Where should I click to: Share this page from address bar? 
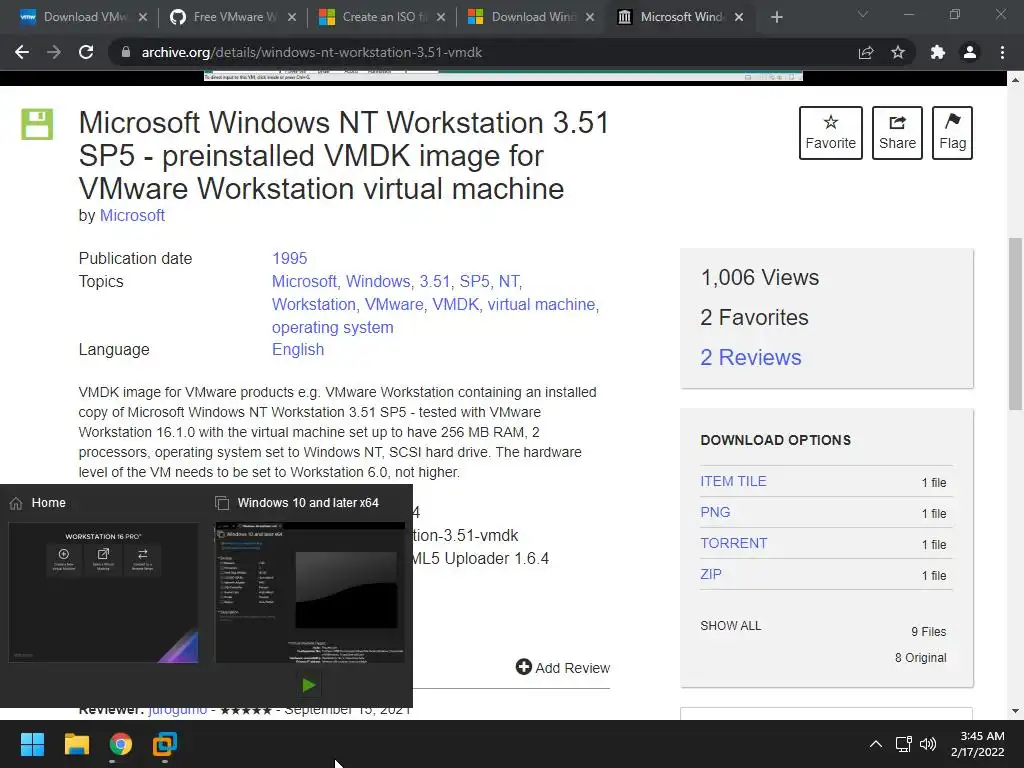click(866, 52)
